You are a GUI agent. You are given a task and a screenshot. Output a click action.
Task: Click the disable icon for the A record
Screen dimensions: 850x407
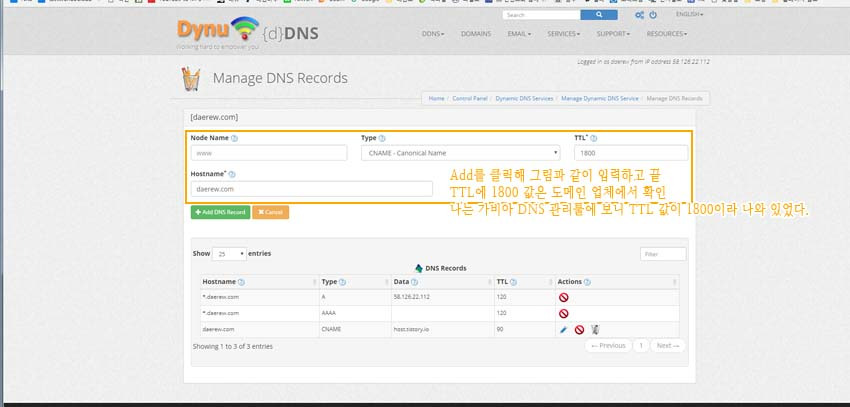563,298
